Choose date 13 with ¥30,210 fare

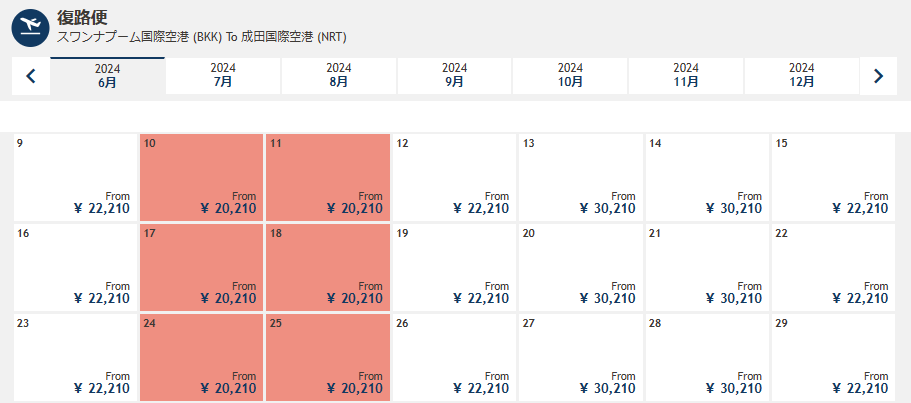pos(581,178)
